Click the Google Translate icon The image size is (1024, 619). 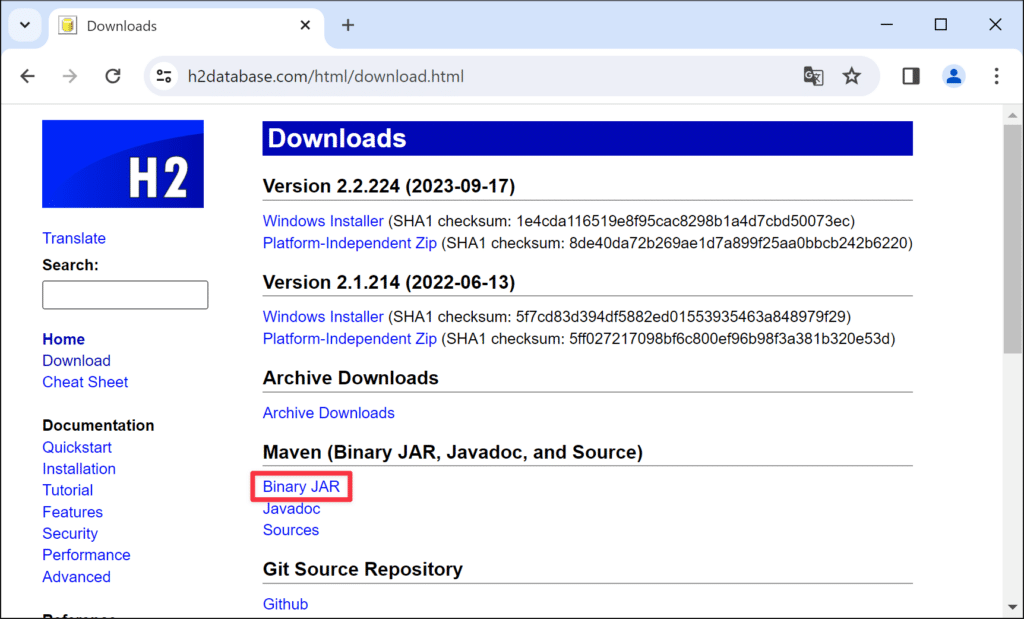813,76
